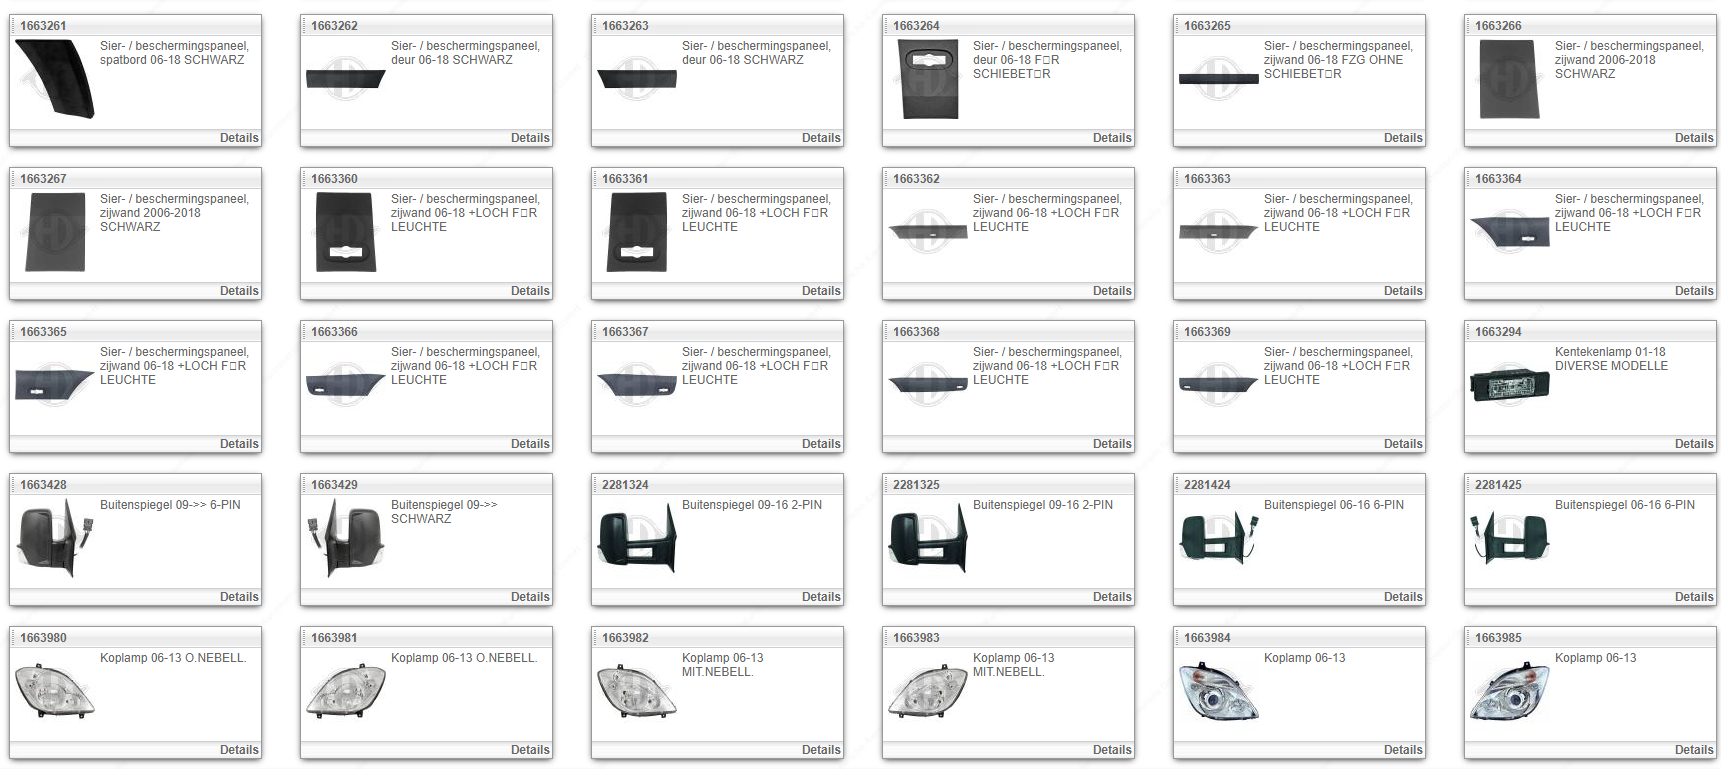Click the 1663366 side panel image
1721x769 pixels.
346,385
